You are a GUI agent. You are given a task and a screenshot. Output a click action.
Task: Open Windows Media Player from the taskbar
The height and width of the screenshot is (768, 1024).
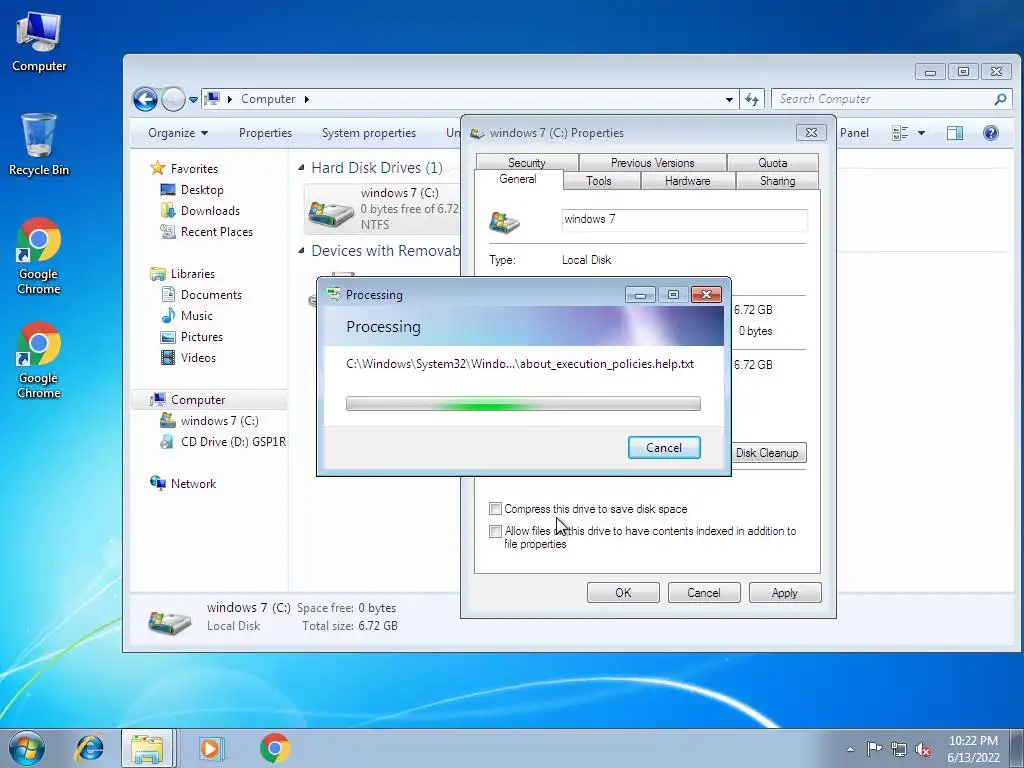211,748
